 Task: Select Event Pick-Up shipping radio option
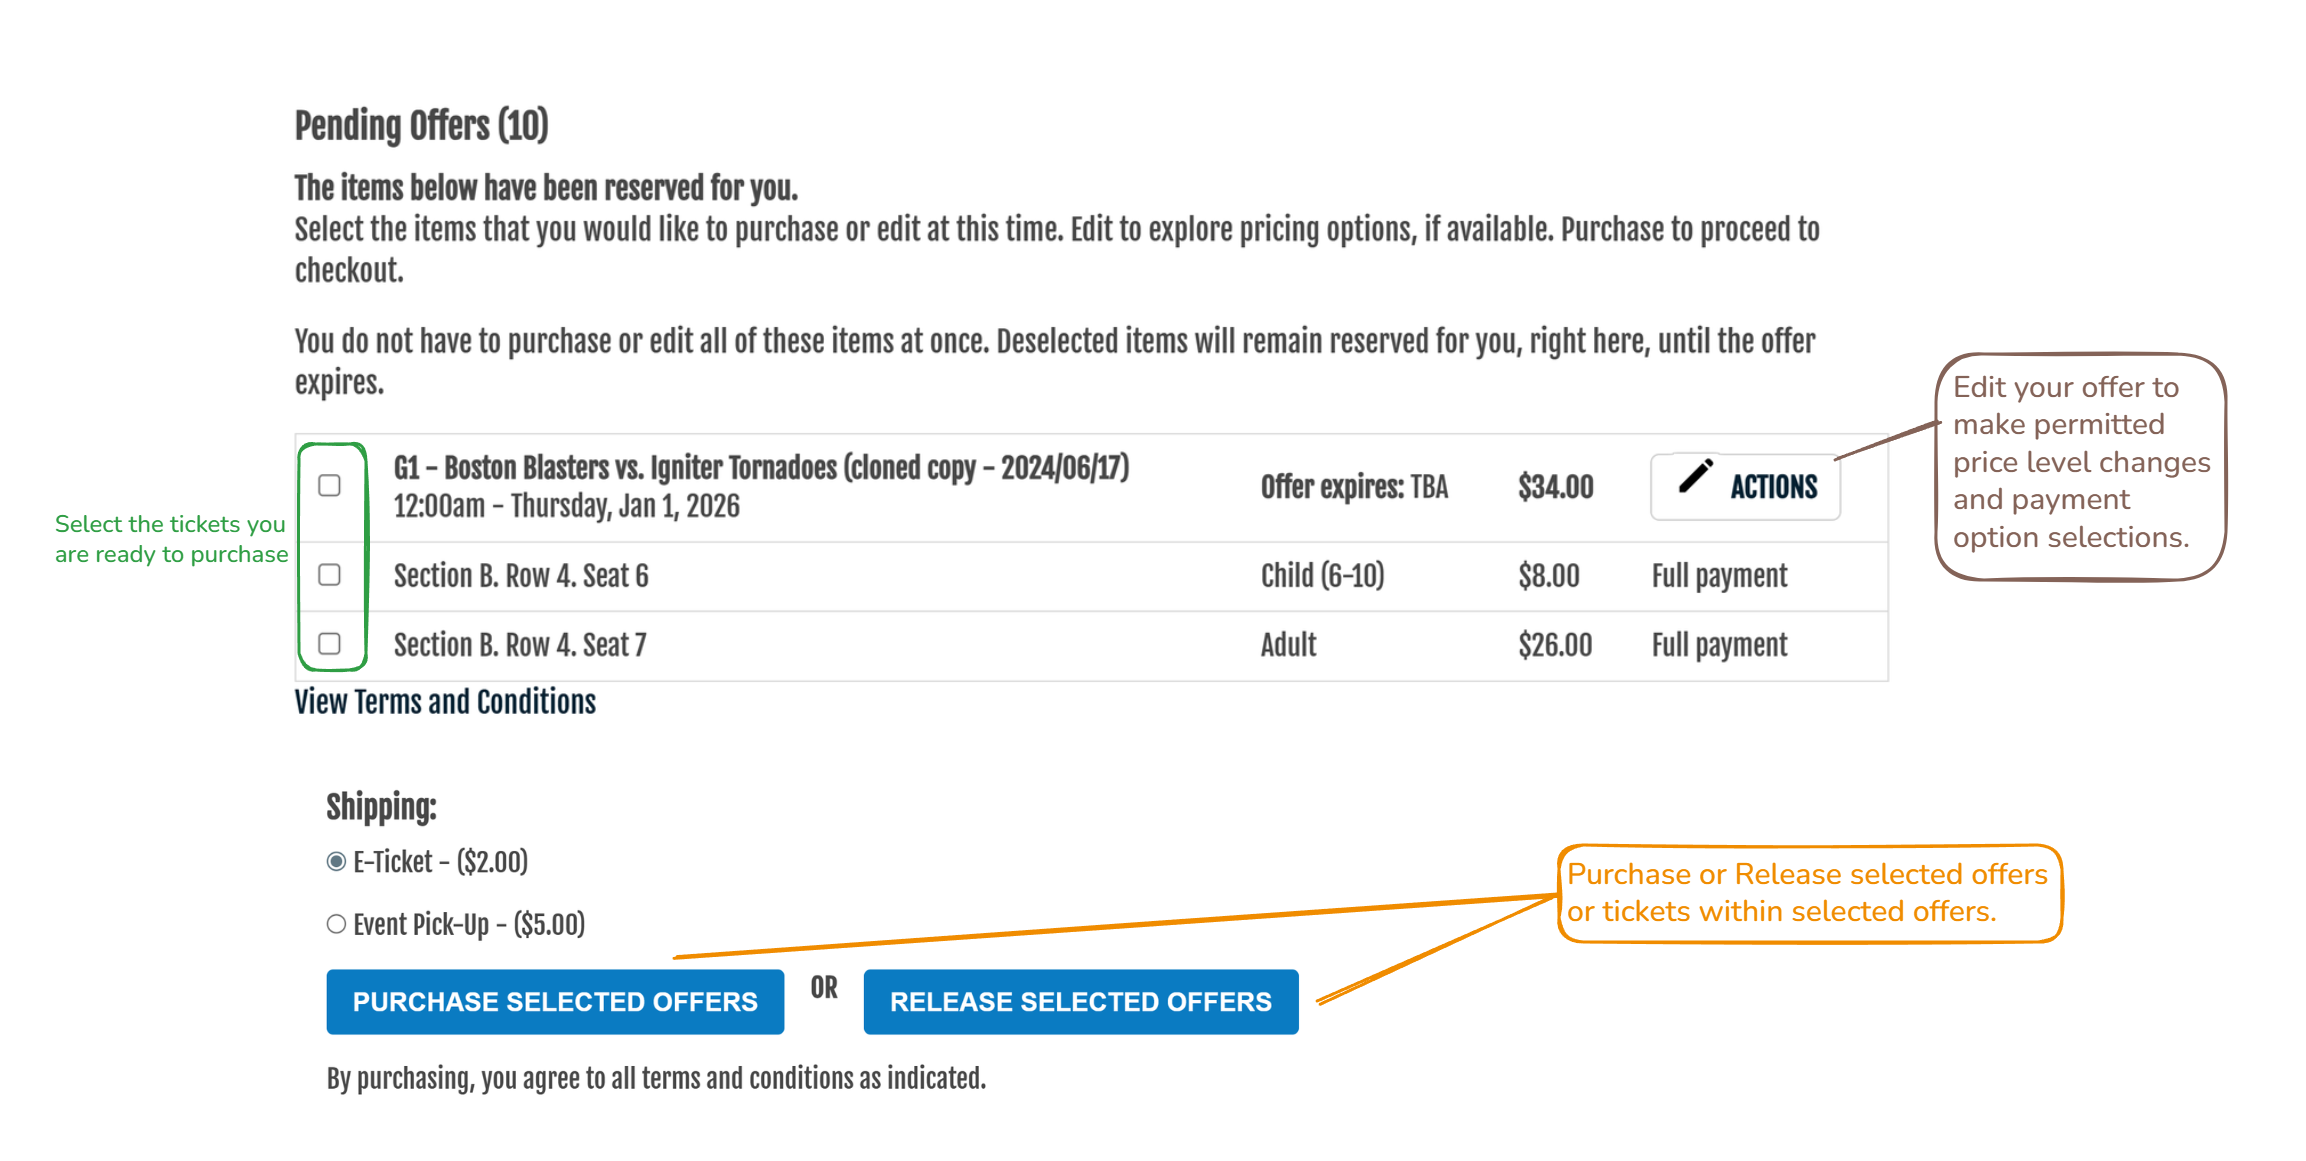(x=337, y=924)
